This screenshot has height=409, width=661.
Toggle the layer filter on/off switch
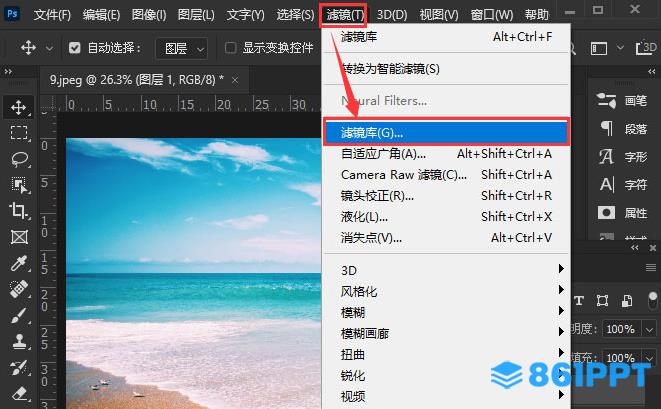(653, 301)
